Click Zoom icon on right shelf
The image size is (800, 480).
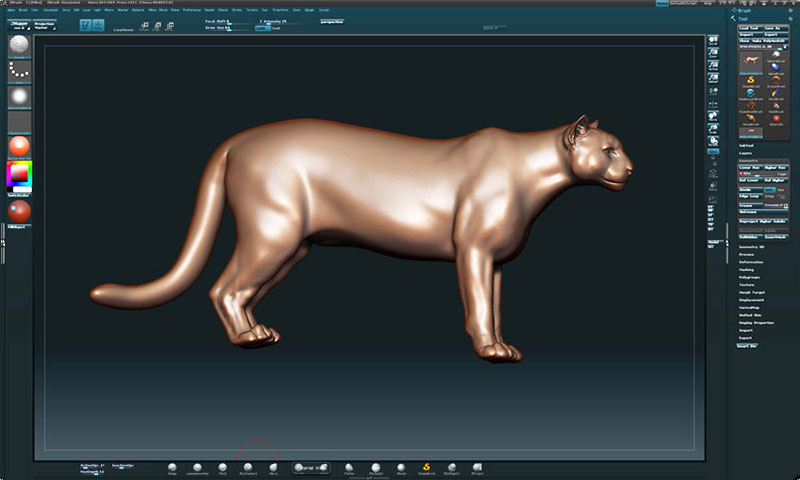click(x=713, y=53)
